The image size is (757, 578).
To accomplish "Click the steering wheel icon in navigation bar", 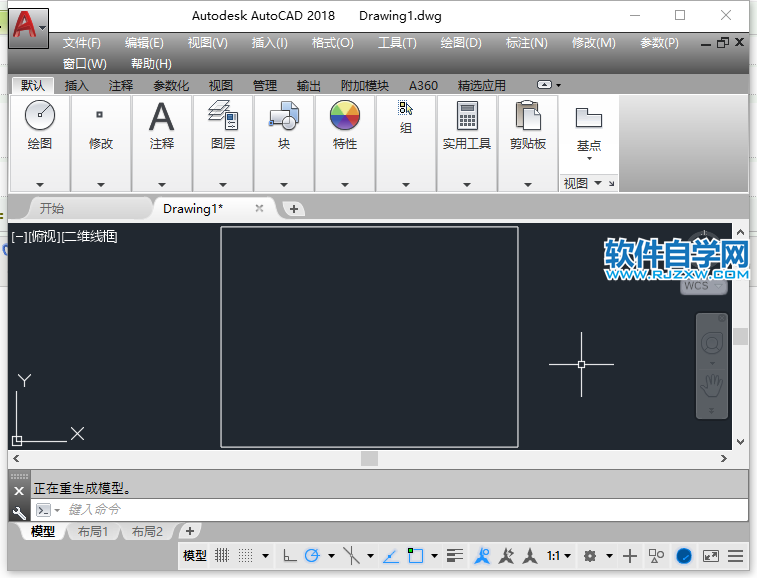I will 712,344.
